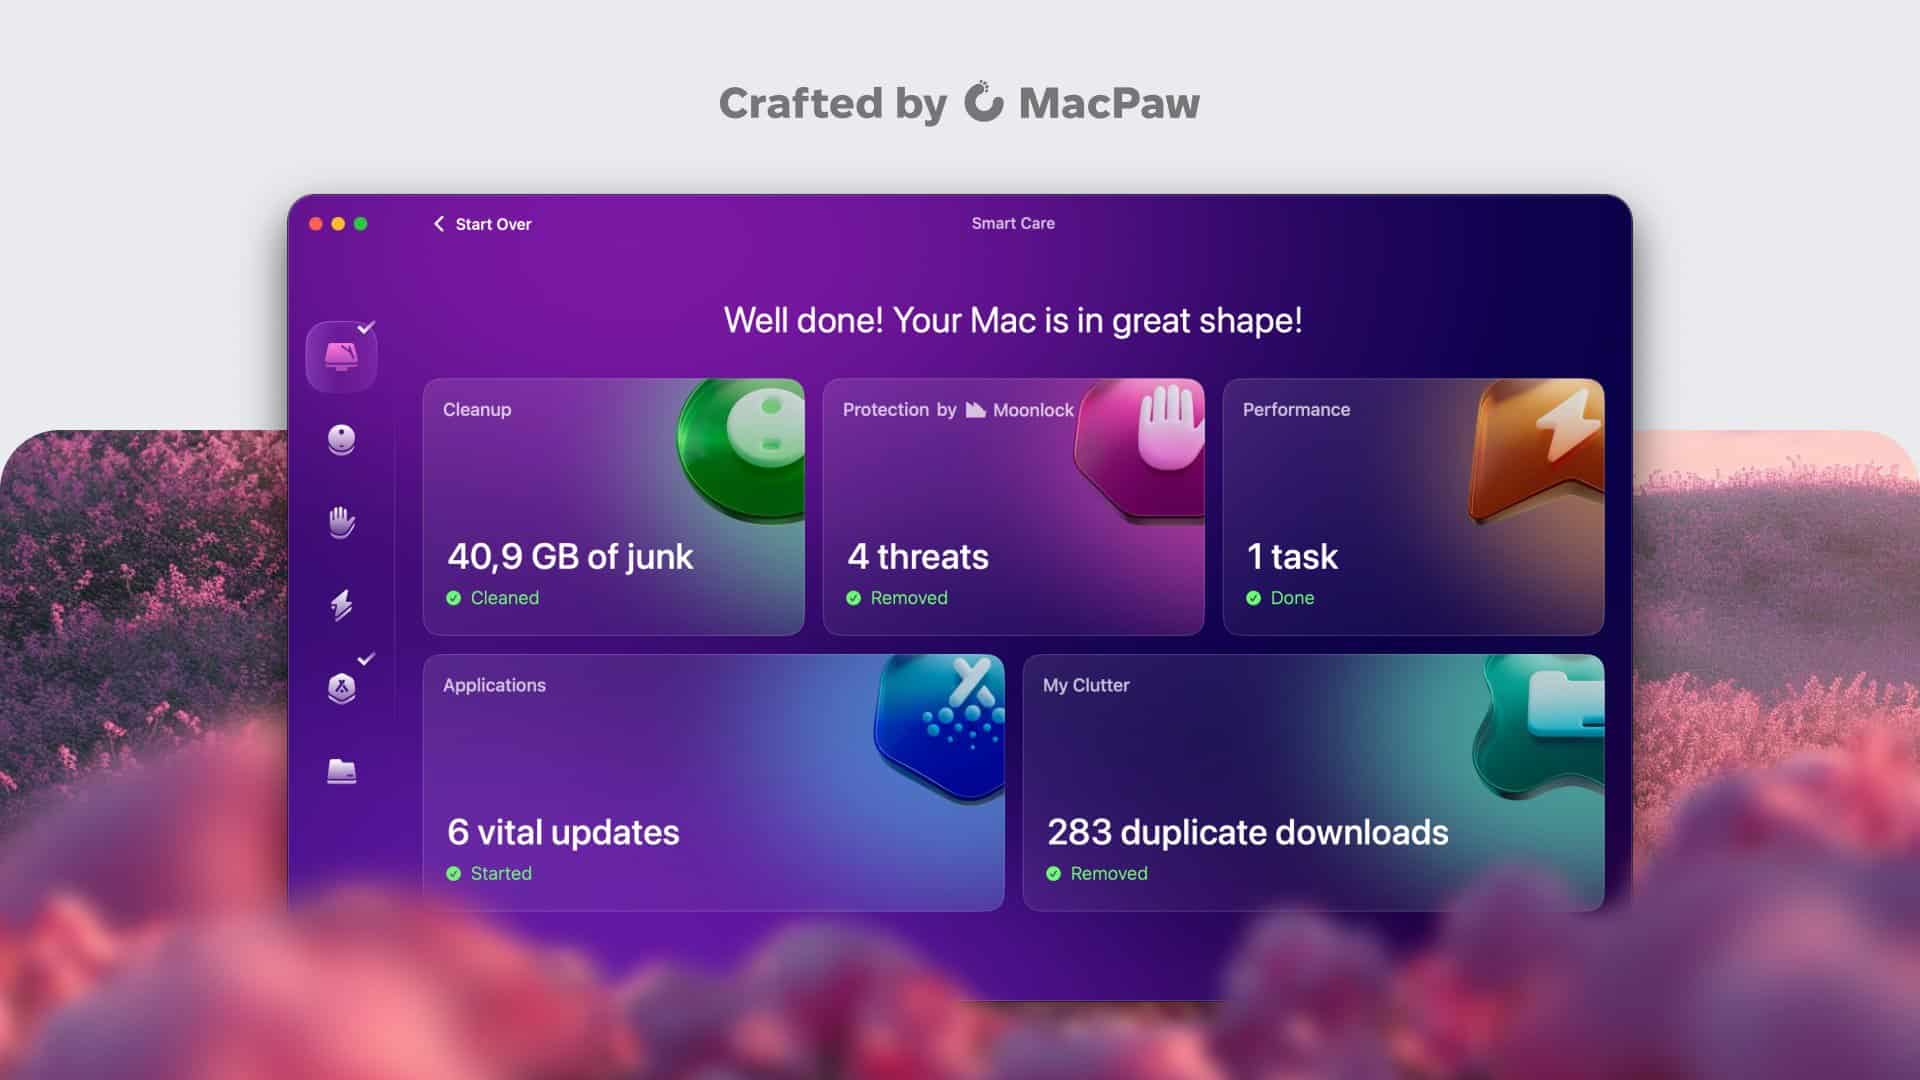The image size is (1920, 1080).
Task: Click the Smart Care window title
Action: click(1013, 223)
